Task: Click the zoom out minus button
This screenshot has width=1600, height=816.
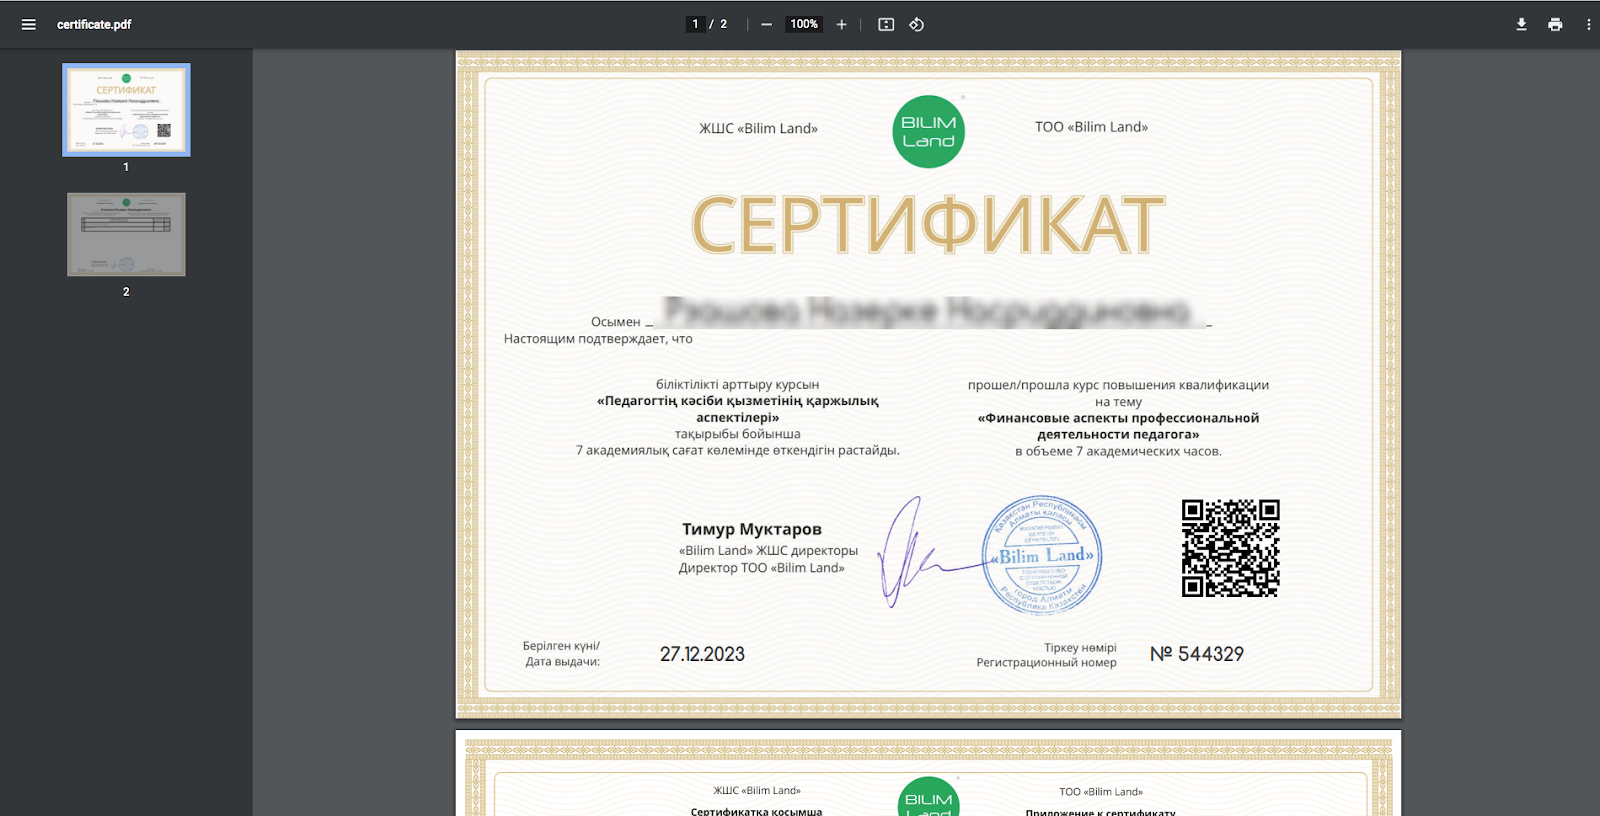Action: point(766,24)
